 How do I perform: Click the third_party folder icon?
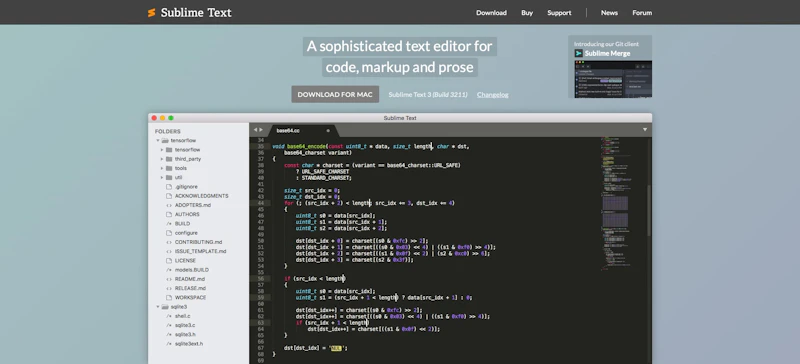coord(169,159)
